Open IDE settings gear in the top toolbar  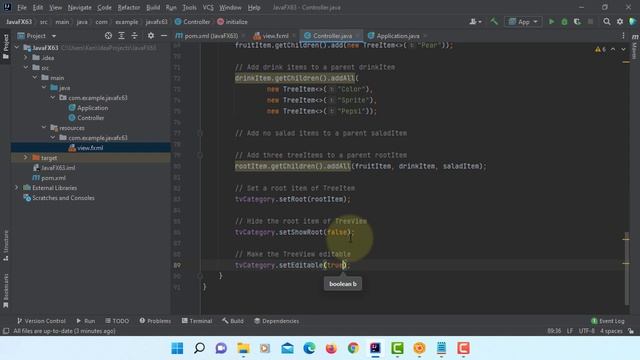(620, 22)
